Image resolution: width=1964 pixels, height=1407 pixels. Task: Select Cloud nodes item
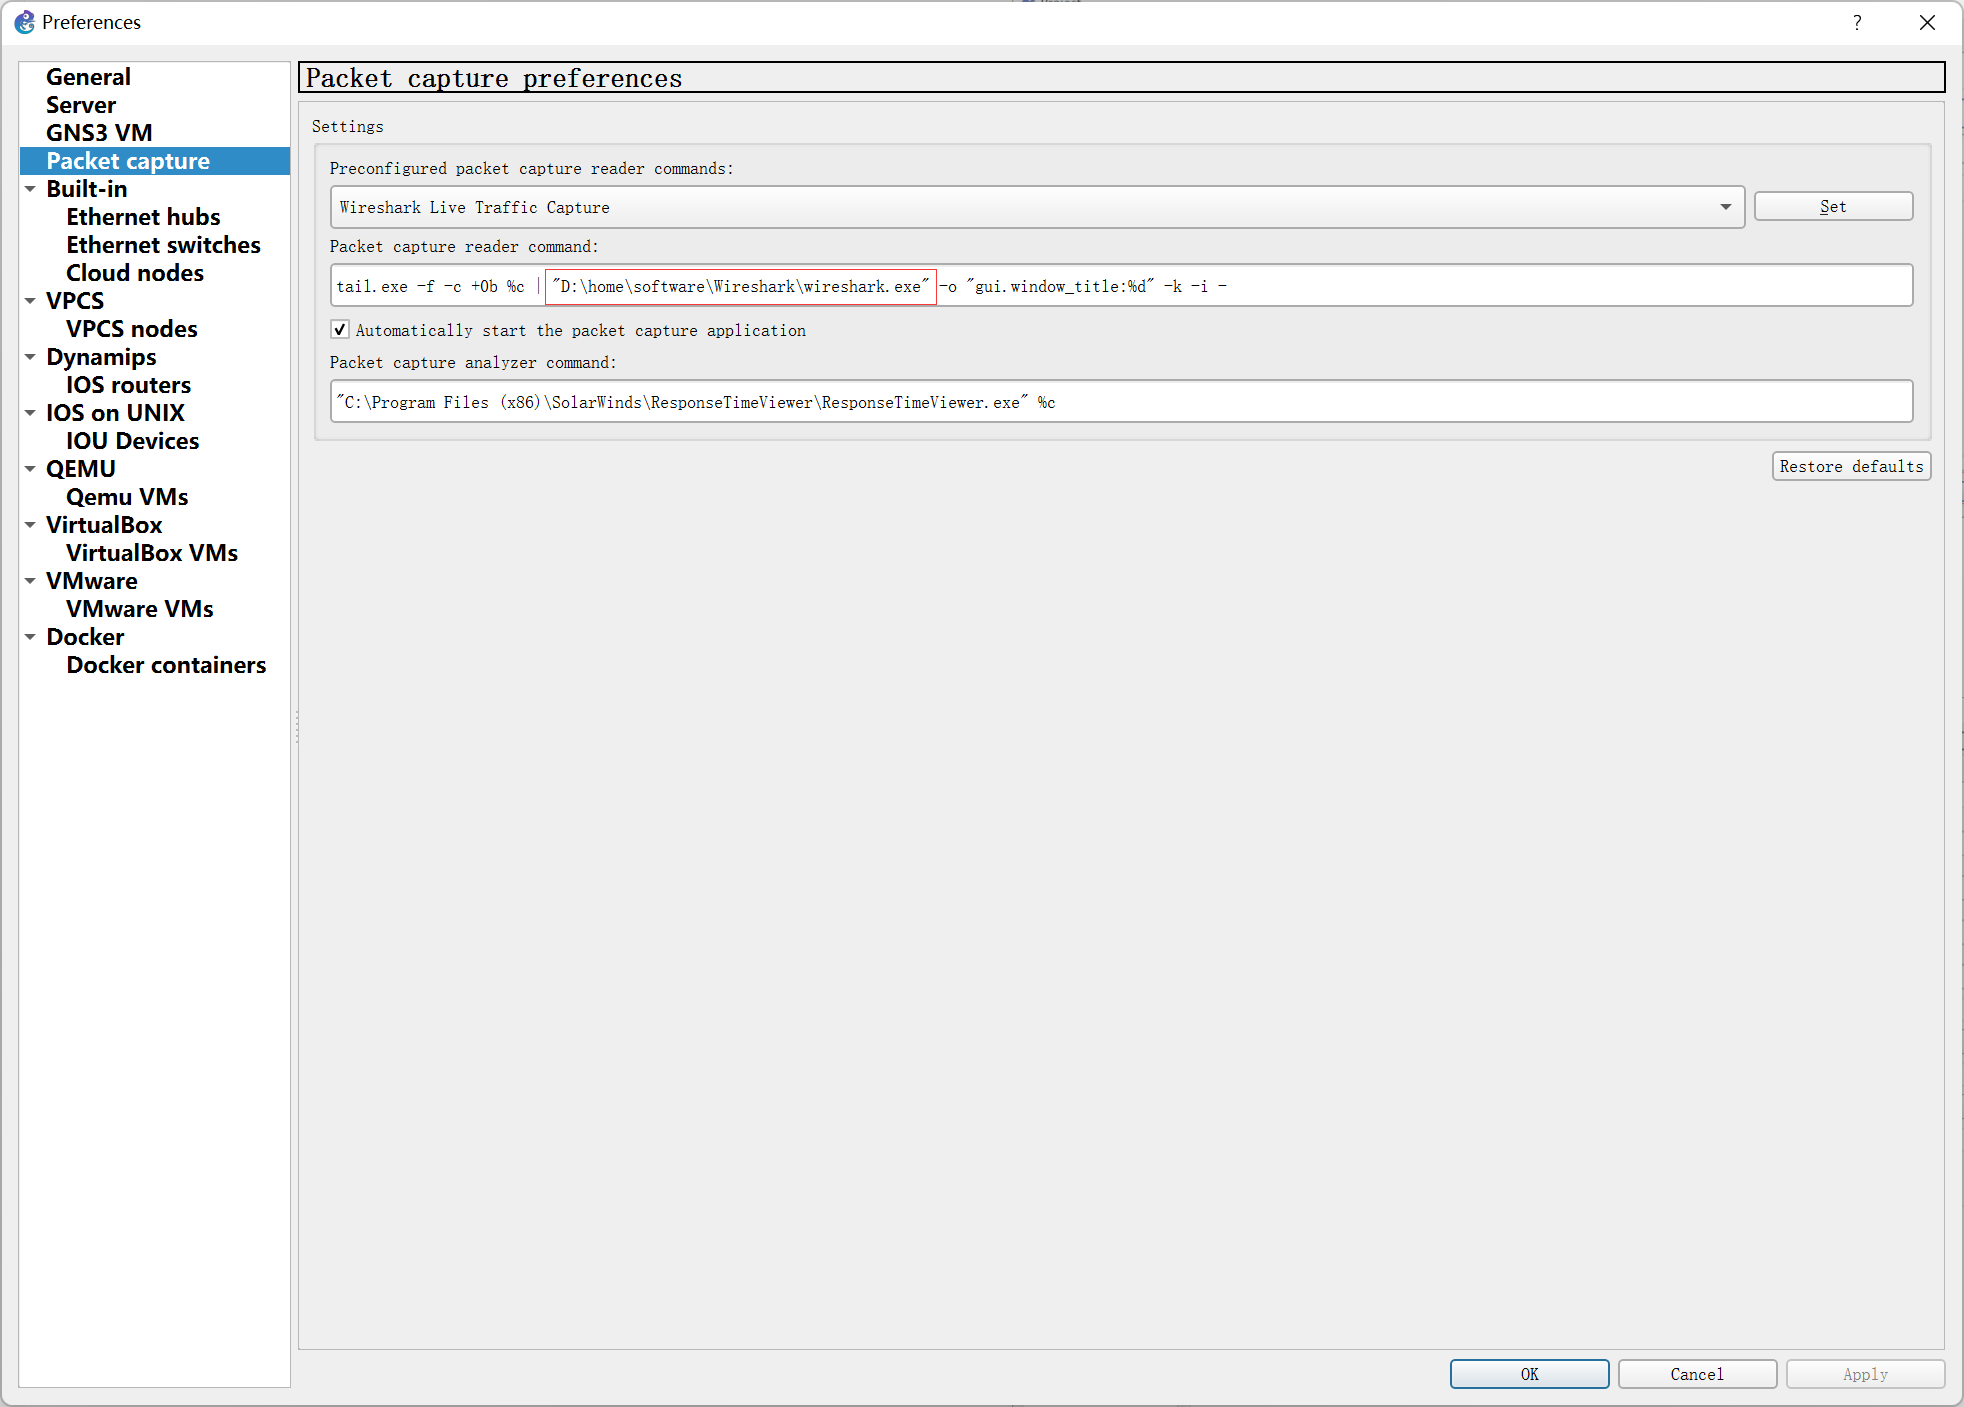coord(135,273)
